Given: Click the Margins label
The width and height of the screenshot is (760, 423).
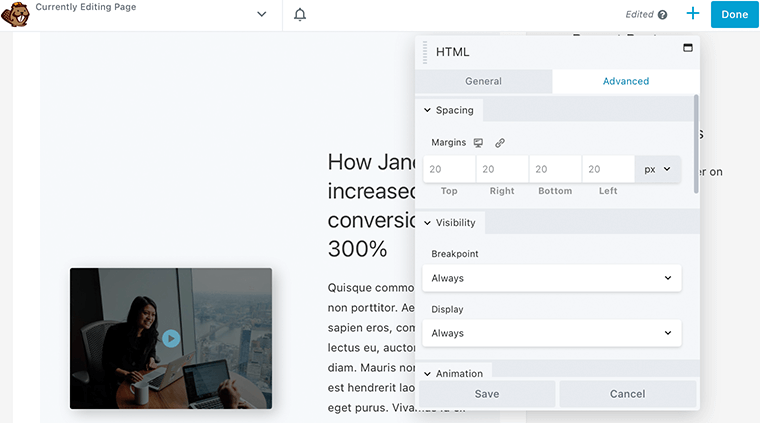Looking at the screenshot, I should [448, 142].
